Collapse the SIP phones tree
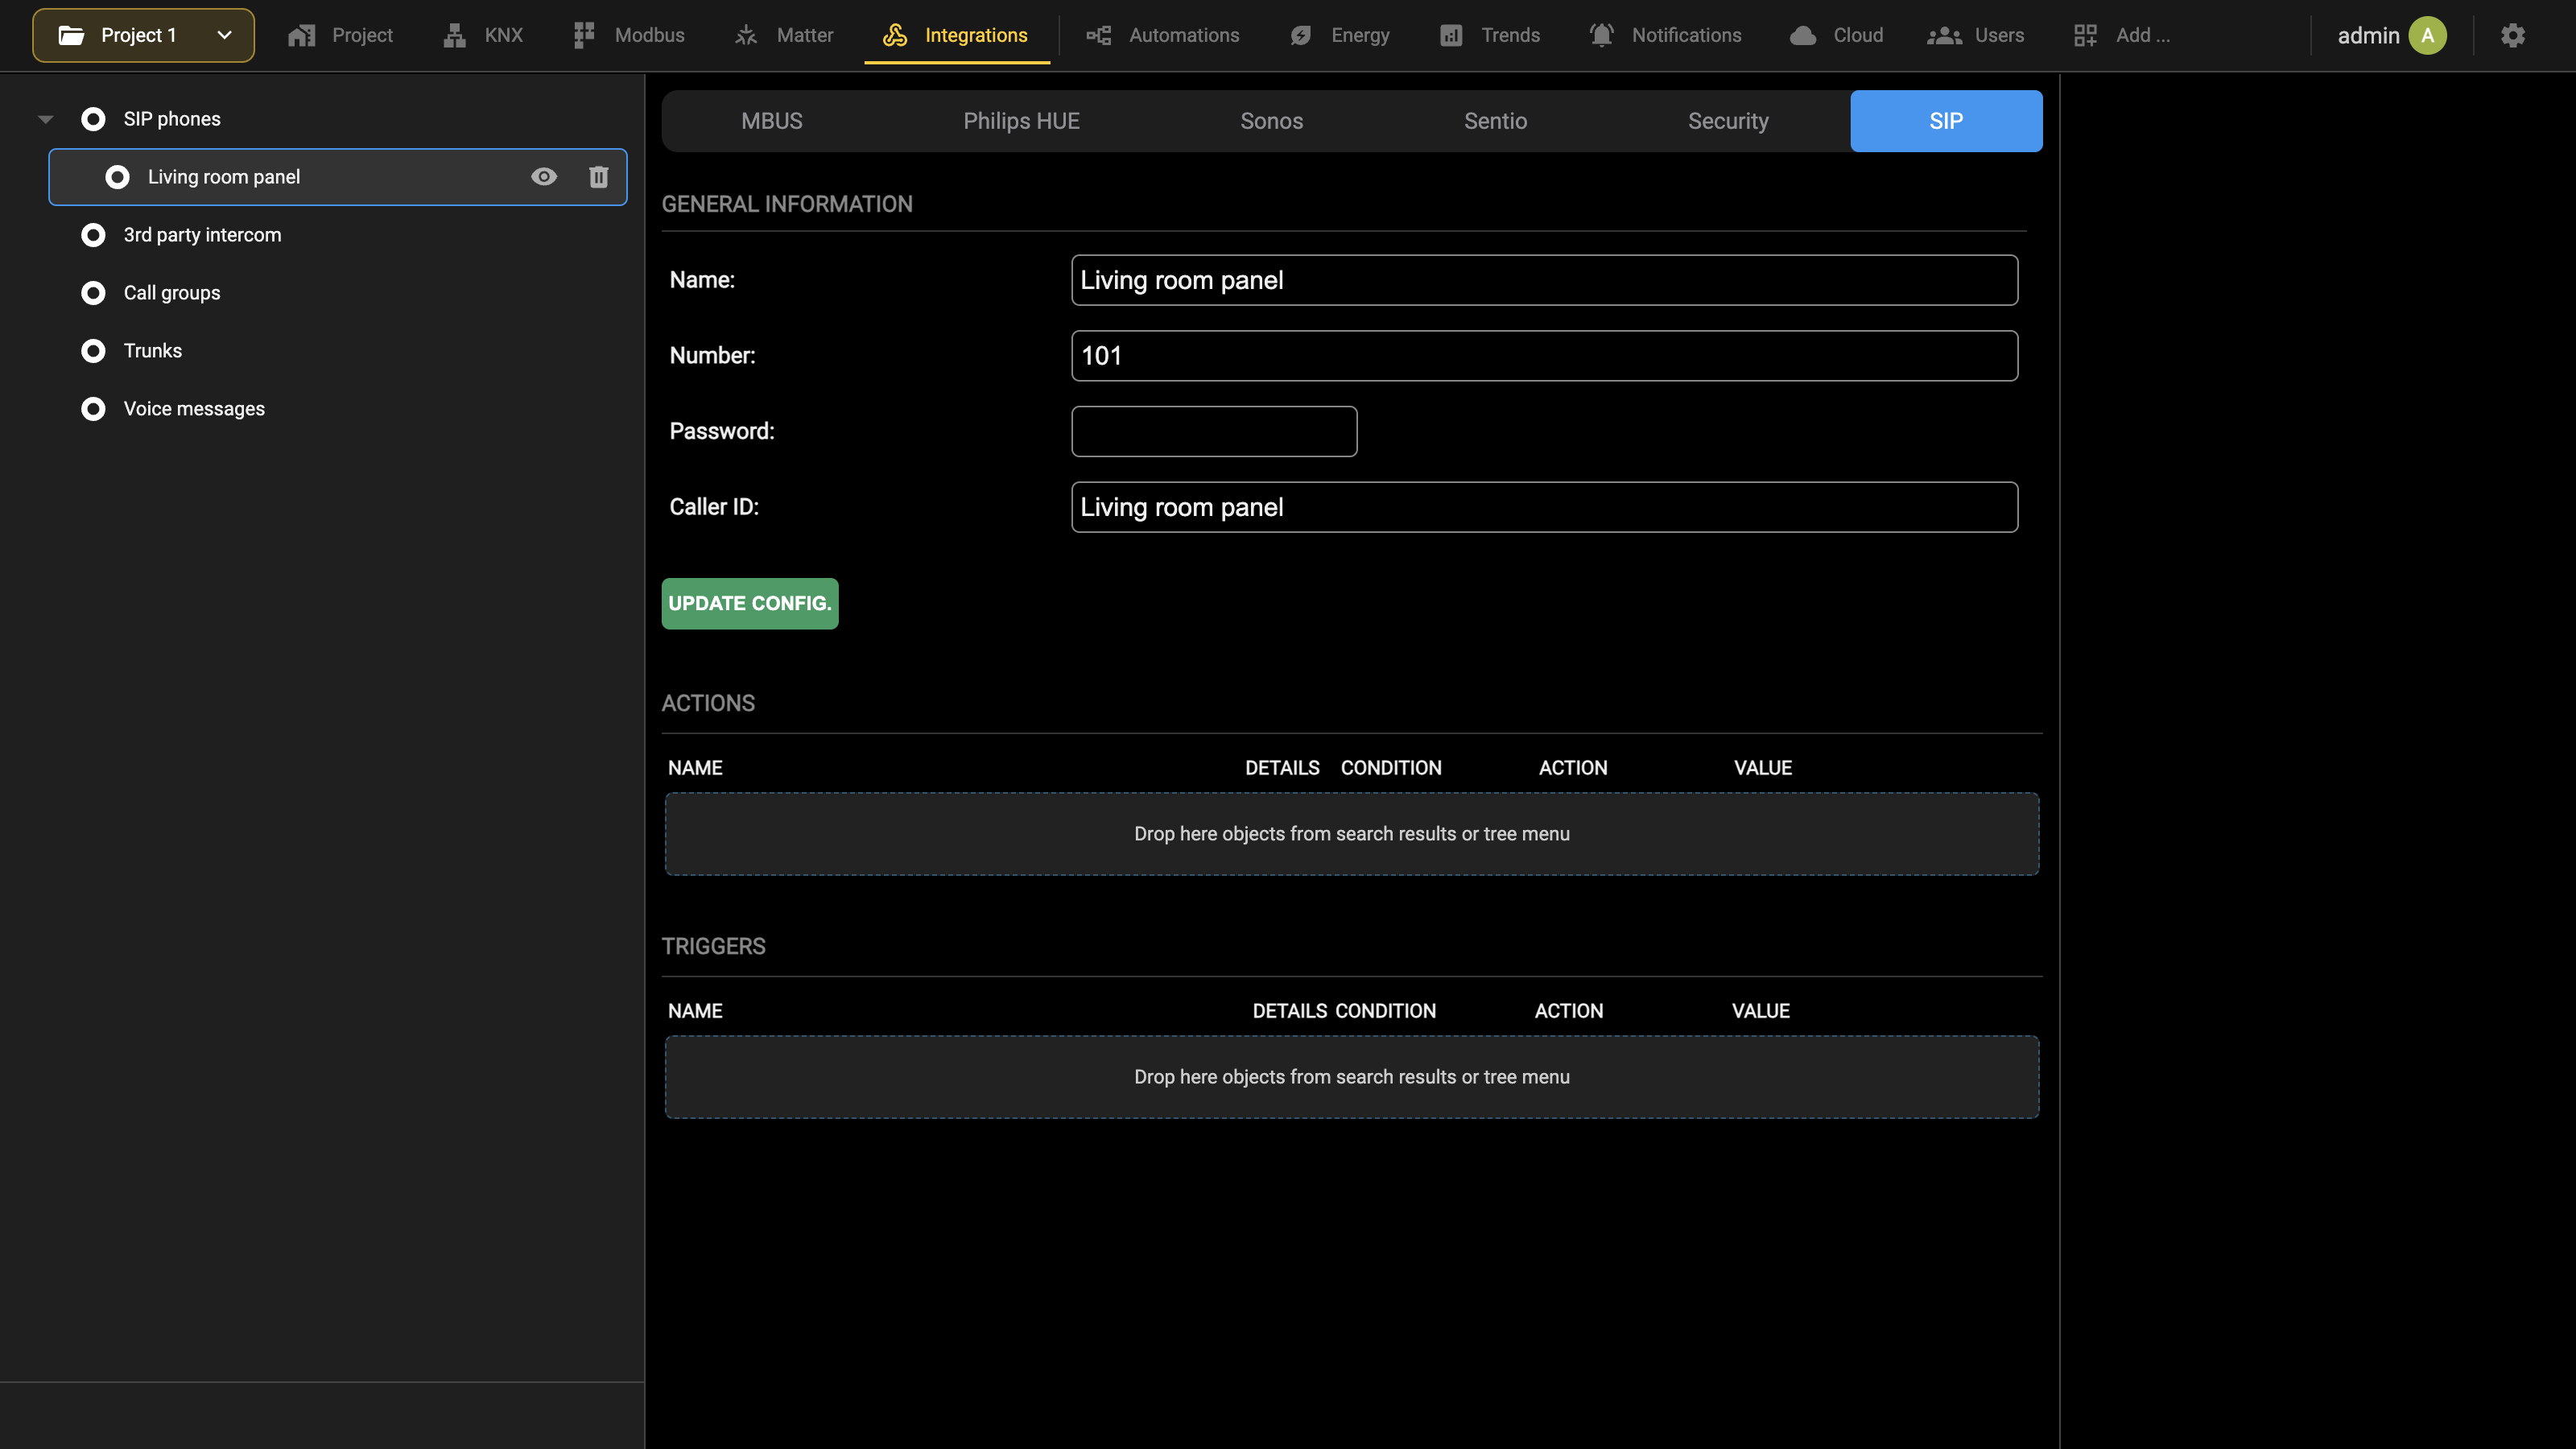Viewport: 2576px width, 1449px height. pos(46,119)
